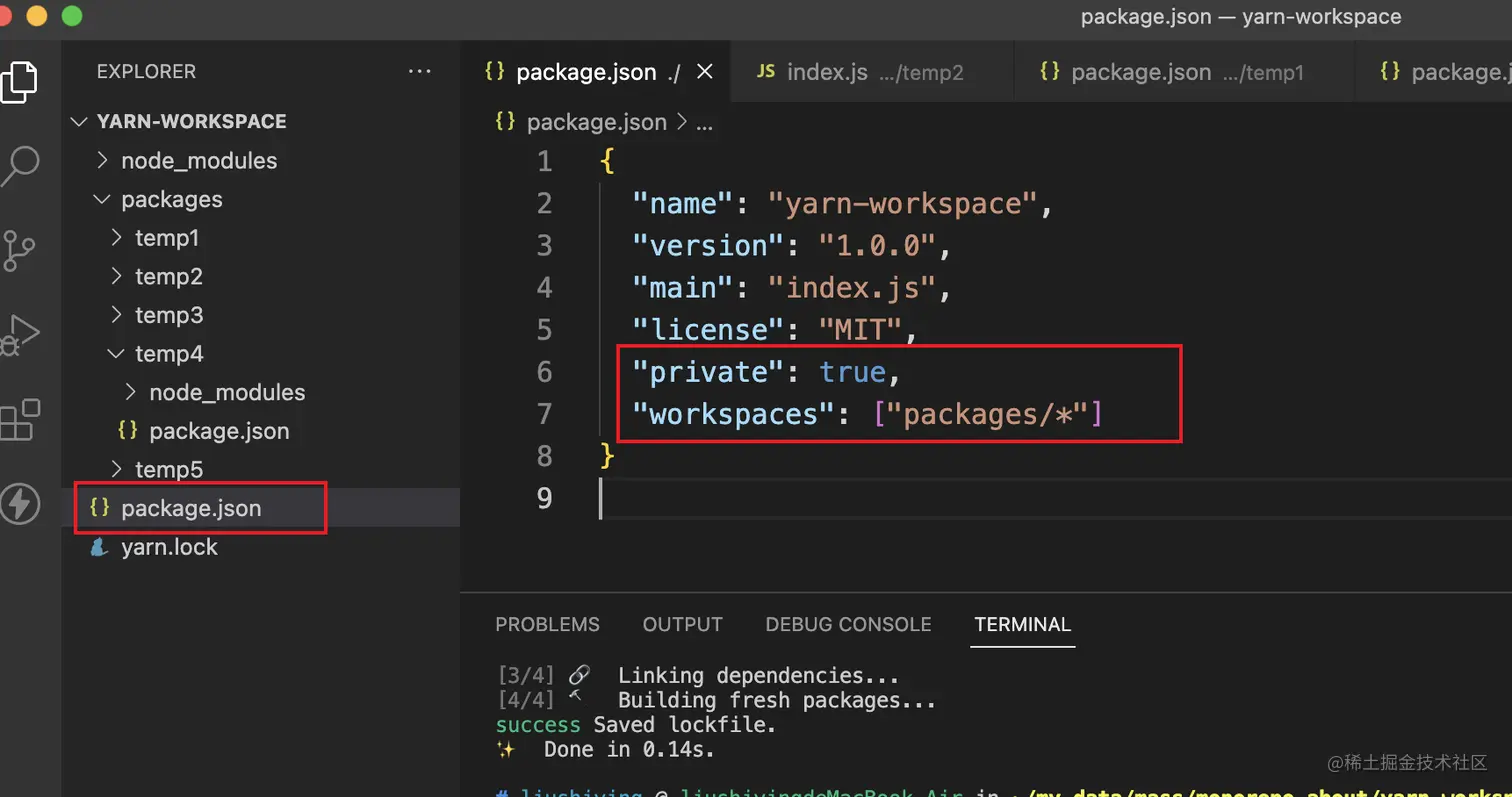Click the "MIT" license value
This screenshot has width=1512, height=797.
[x=859, y=330]
